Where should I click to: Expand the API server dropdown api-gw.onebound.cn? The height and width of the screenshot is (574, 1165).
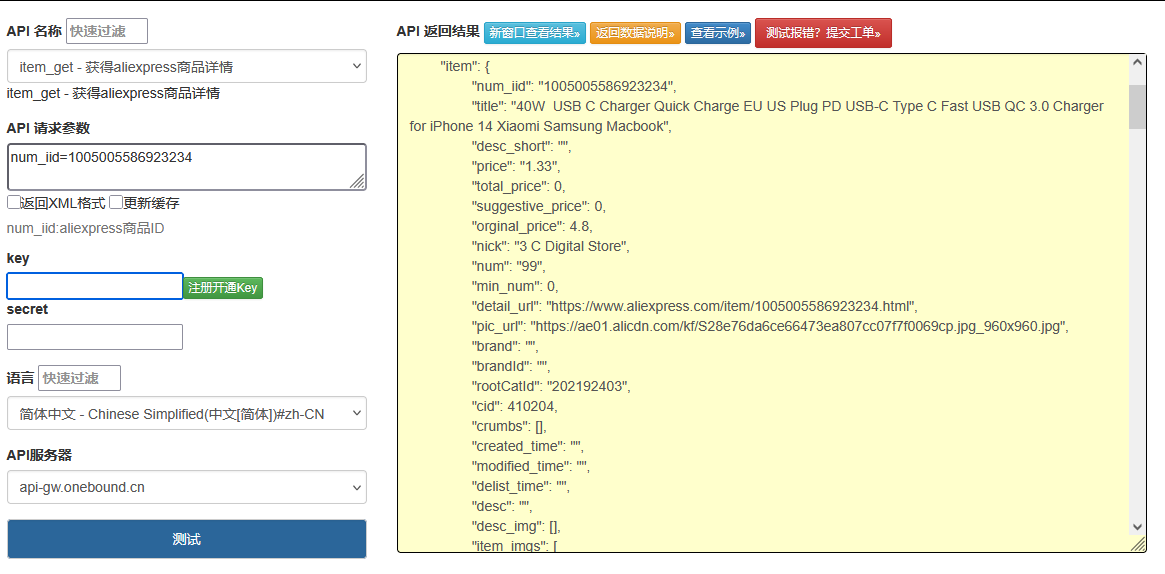click(186, 487)
